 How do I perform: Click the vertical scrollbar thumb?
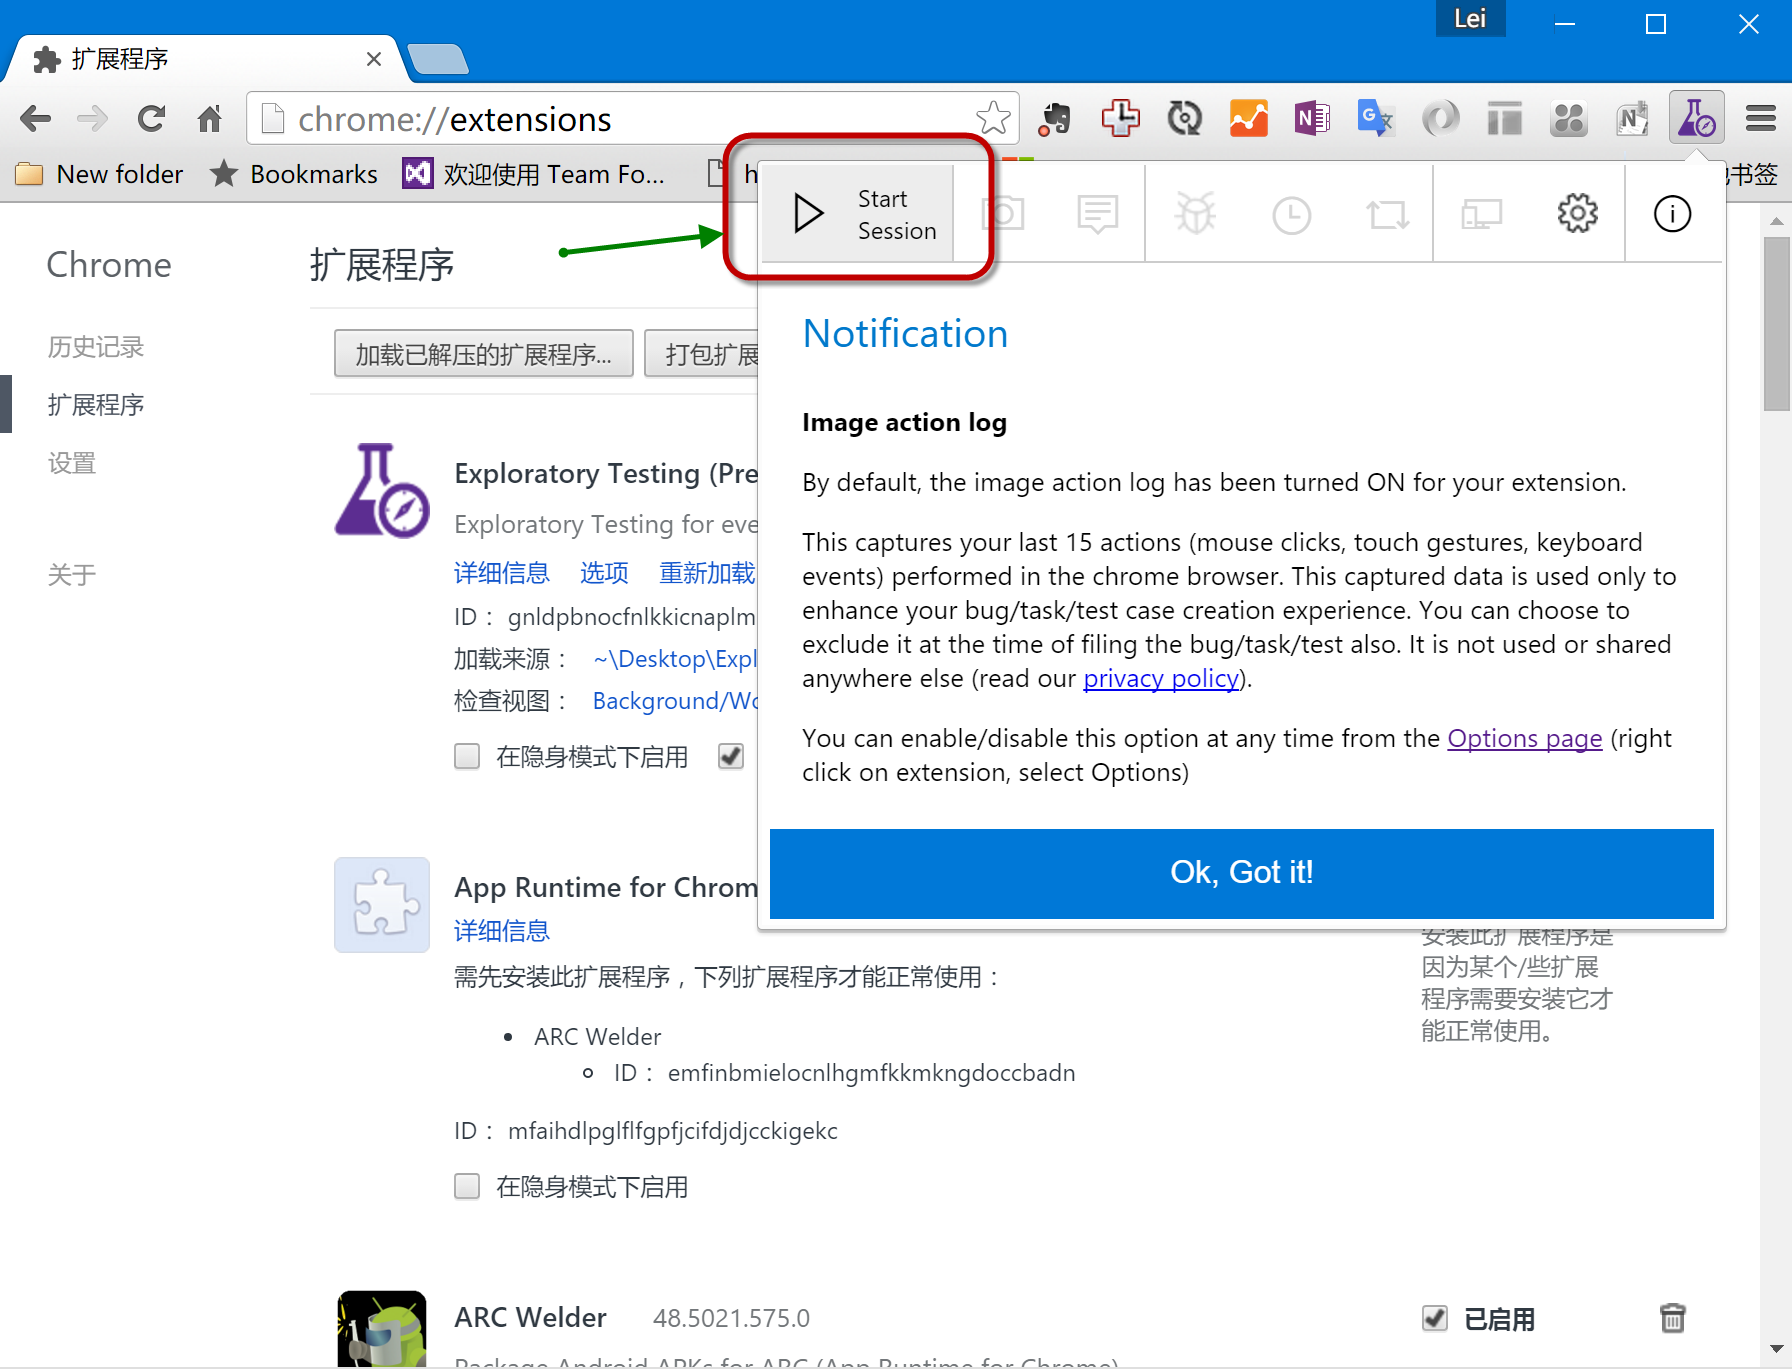tap(1776, 324)
